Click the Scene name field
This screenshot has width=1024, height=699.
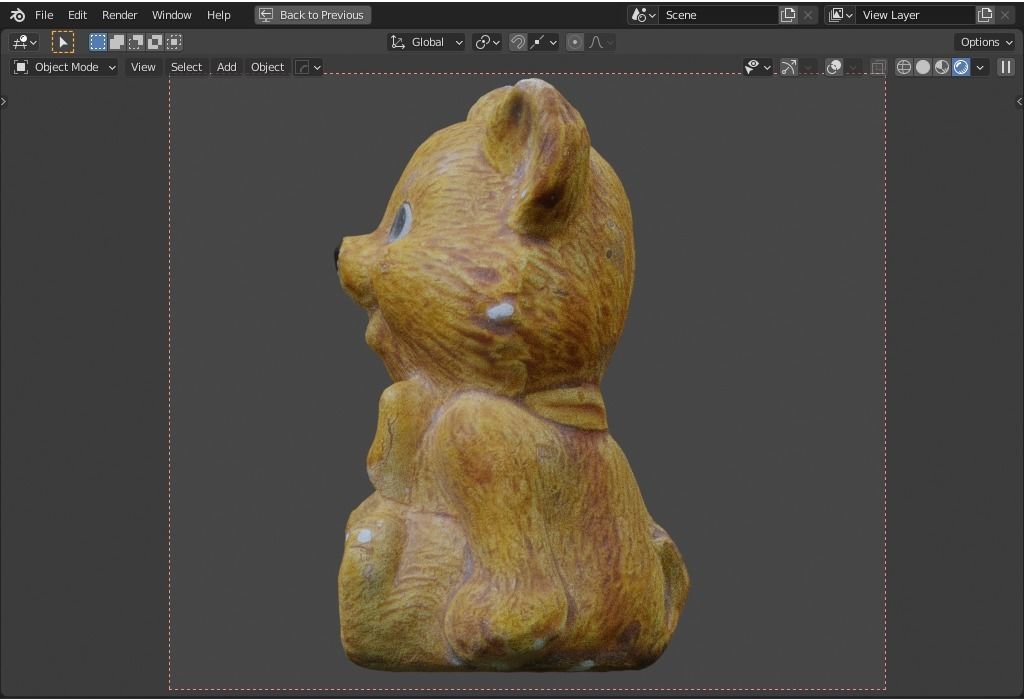tap(718, 15)
